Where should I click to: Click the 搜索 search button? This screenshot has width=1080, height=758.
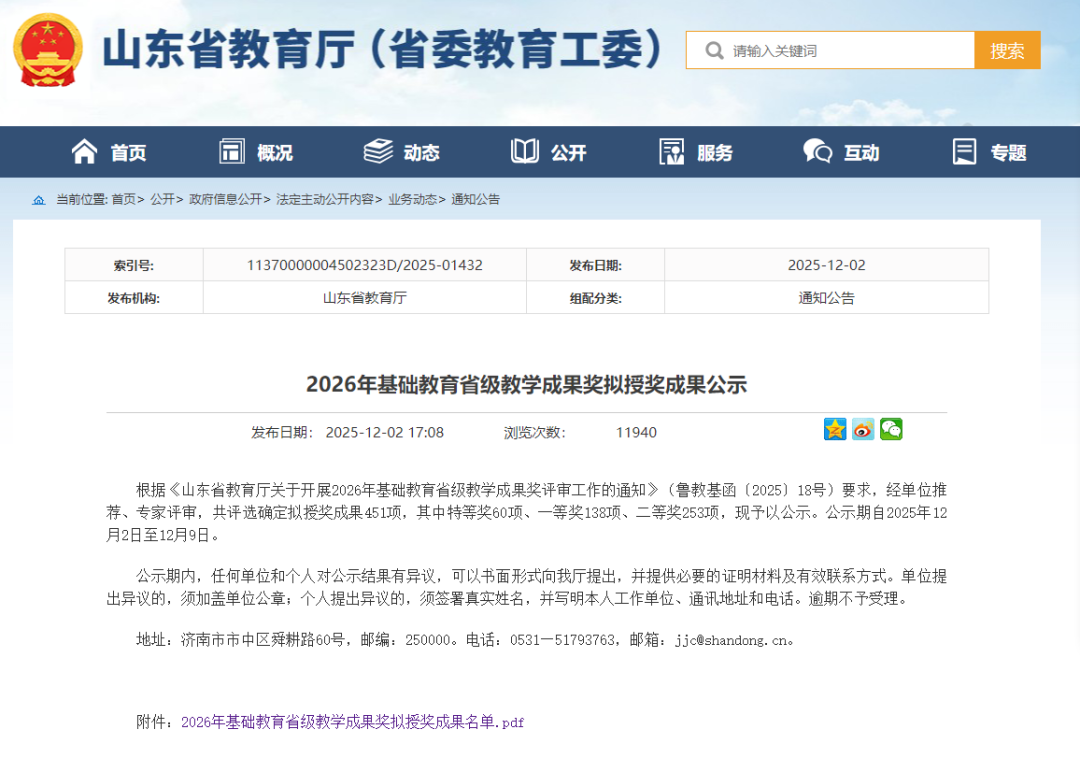tap(1007, 49)
